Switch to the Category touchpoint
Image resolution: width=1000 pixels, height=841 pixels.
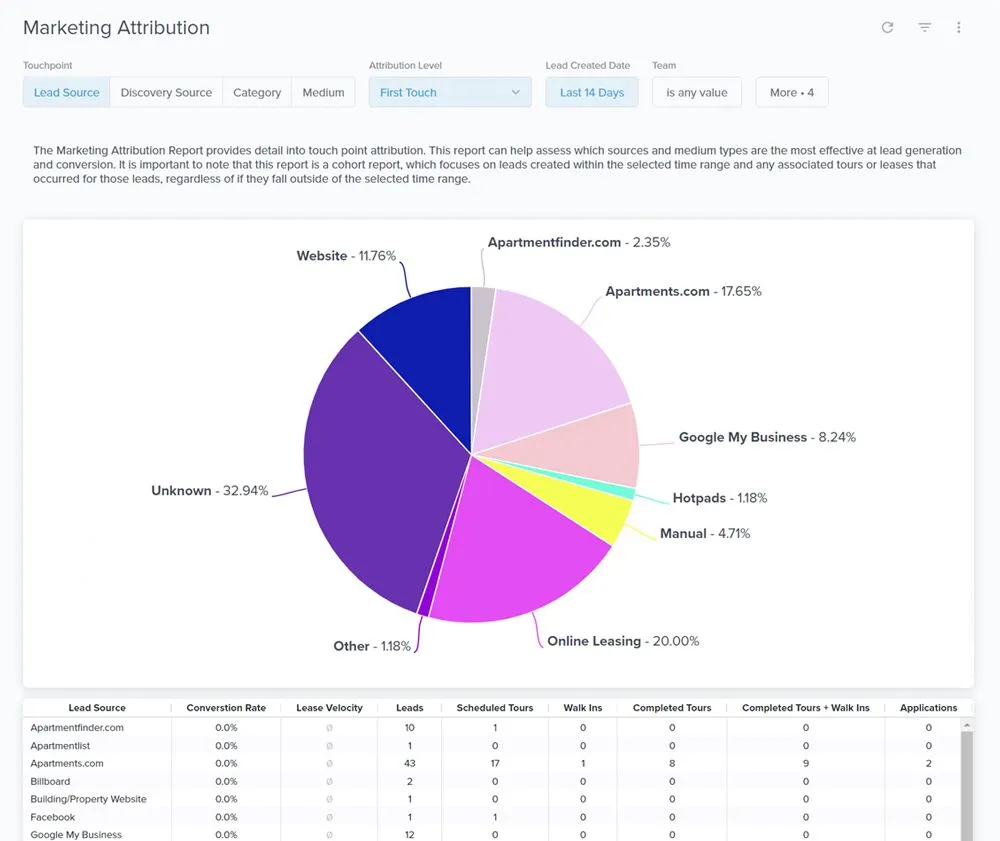[256, 92]
